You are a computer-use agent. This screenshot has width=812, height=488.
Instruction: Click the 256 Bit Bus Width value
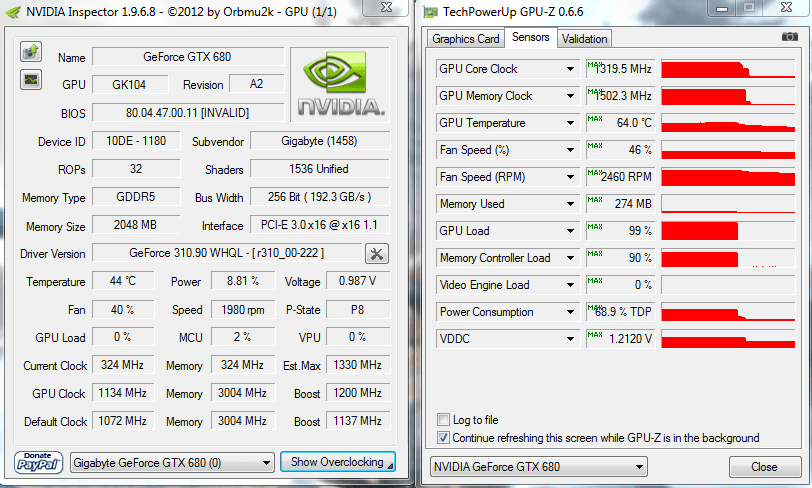point(320,197)
